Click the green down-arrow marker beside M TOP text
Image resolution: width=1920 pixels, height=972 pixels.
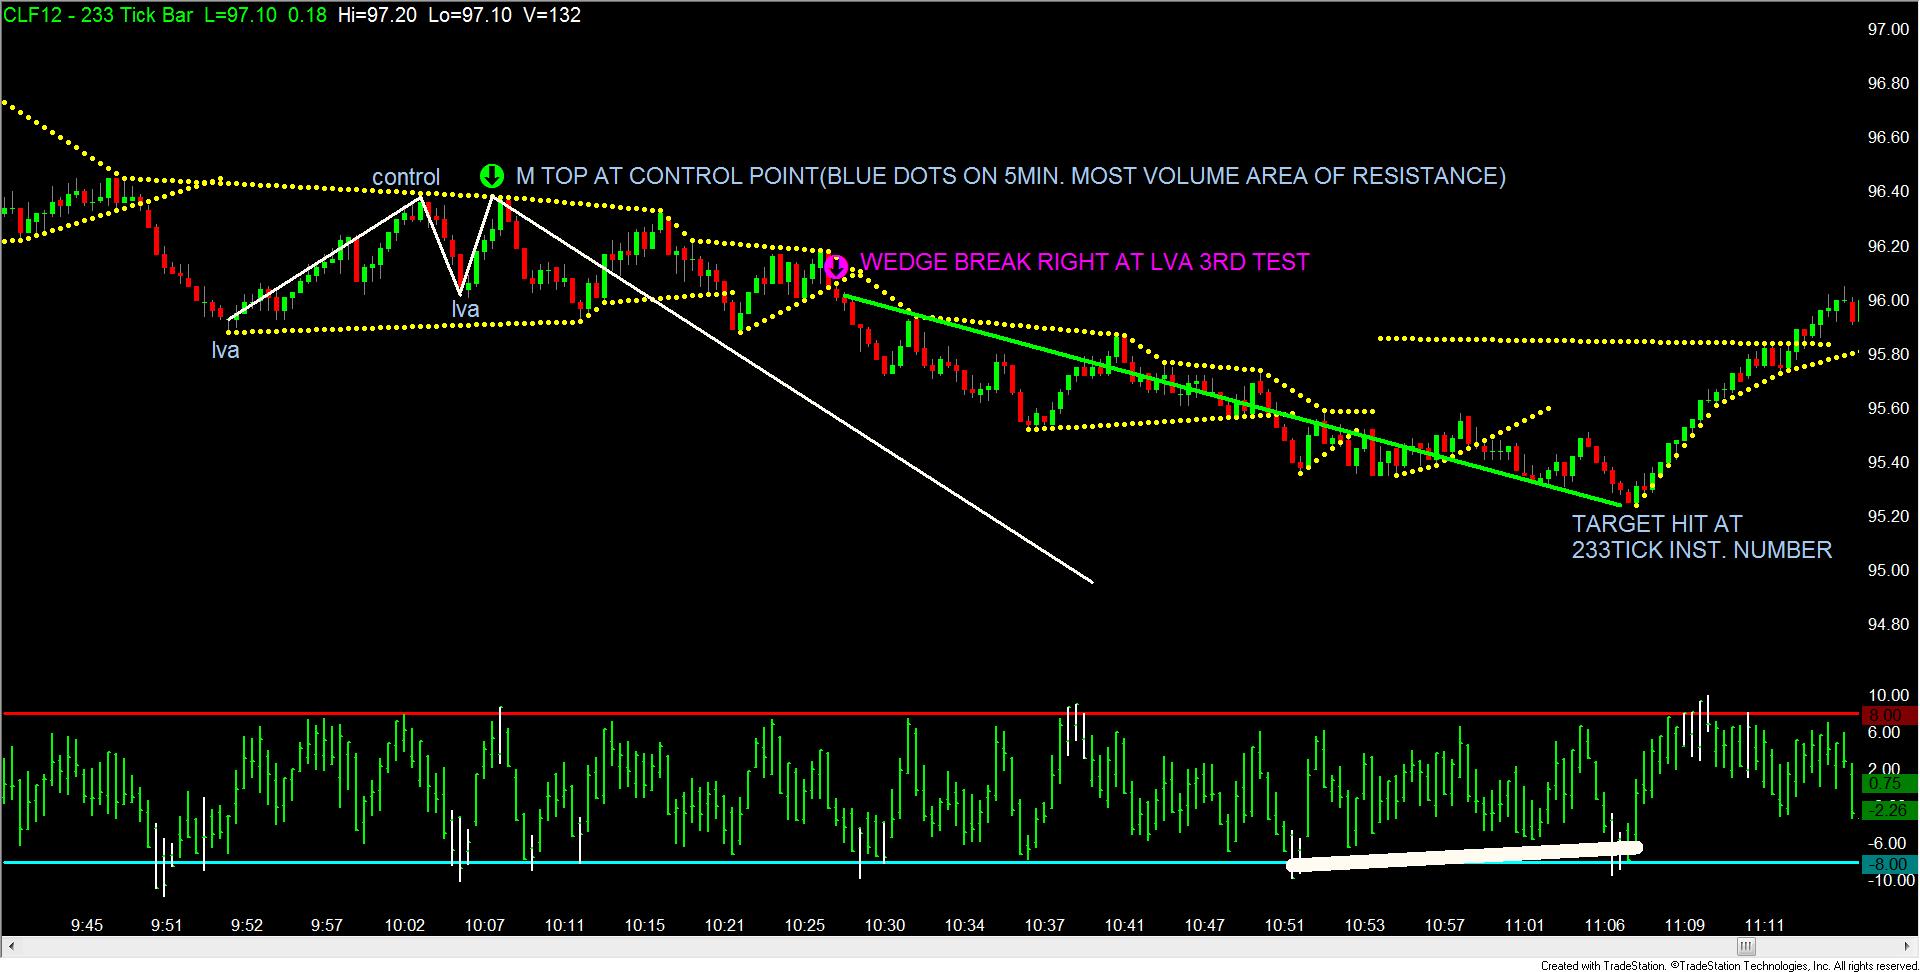tap(491, 176)
